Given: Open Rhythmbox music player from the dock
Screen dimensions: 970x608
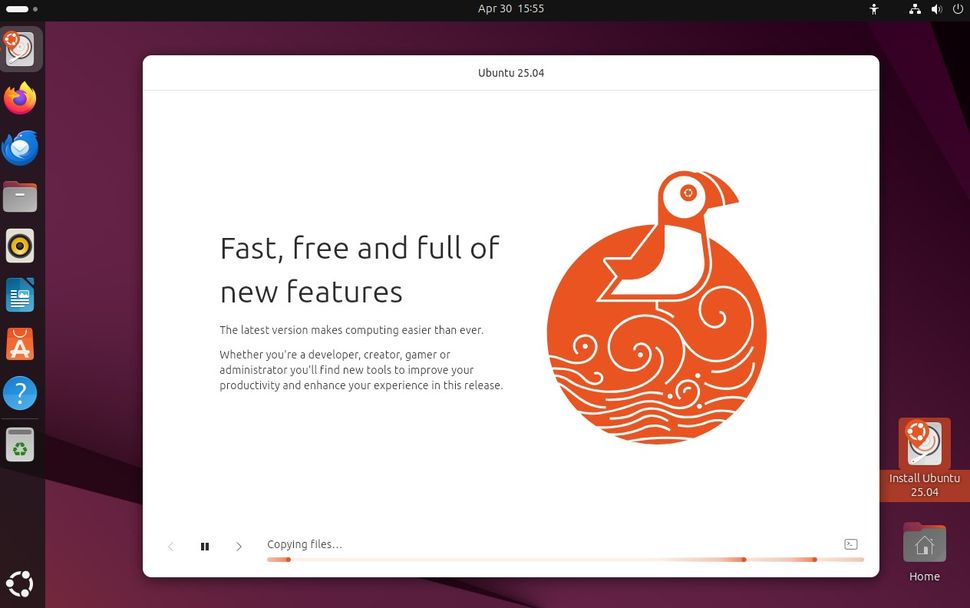Looking at the screenshot, I should [20, 245].
